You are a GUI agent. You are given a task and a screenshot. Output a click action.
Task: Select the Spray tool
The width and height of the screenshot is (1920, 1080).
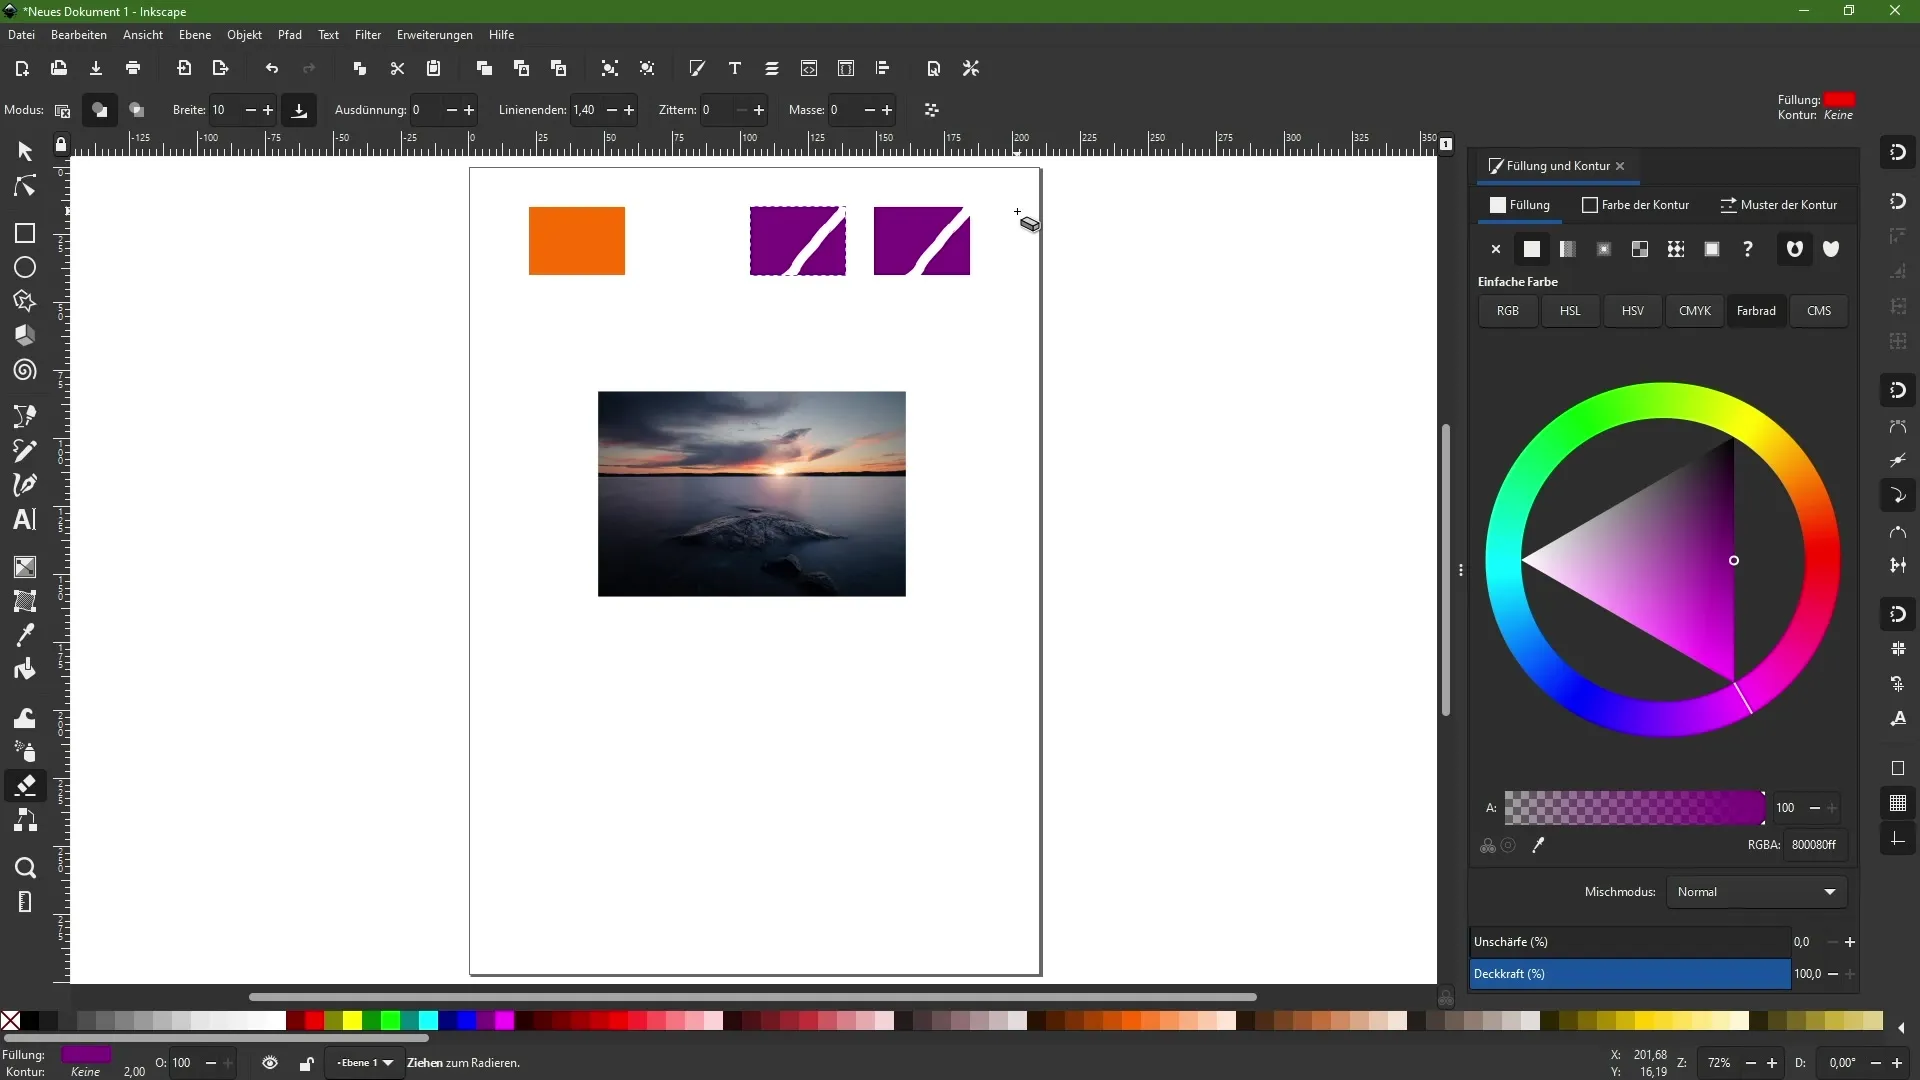pyautogui.click(x=25, y=751)
